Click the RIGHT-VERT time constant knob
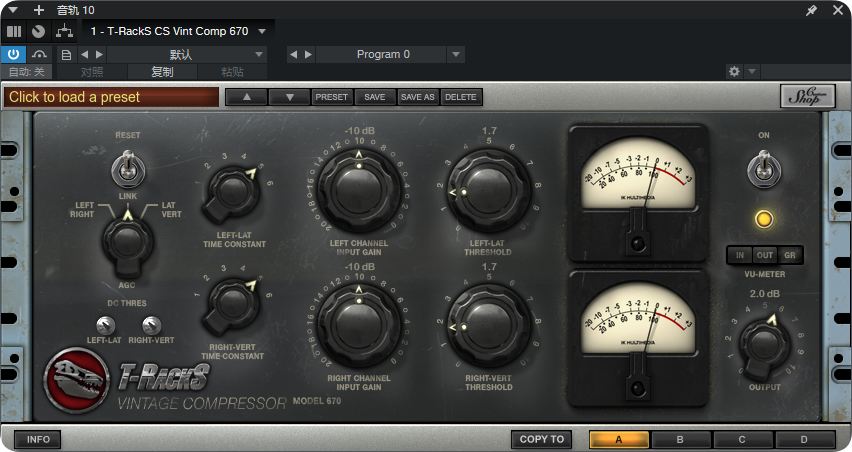Viewport: 852px width, 452px height. 233,304
